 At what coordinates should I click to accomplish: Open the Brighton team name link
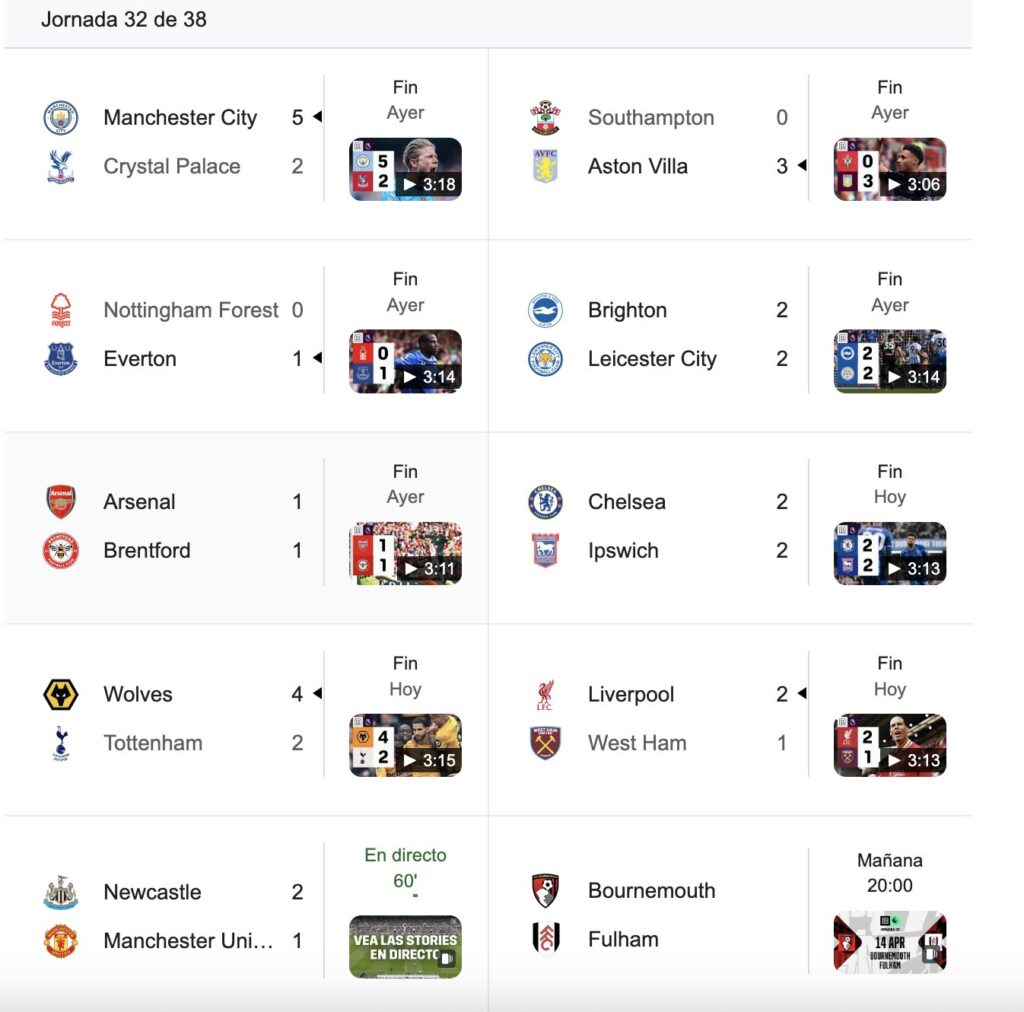pos(627,310)
